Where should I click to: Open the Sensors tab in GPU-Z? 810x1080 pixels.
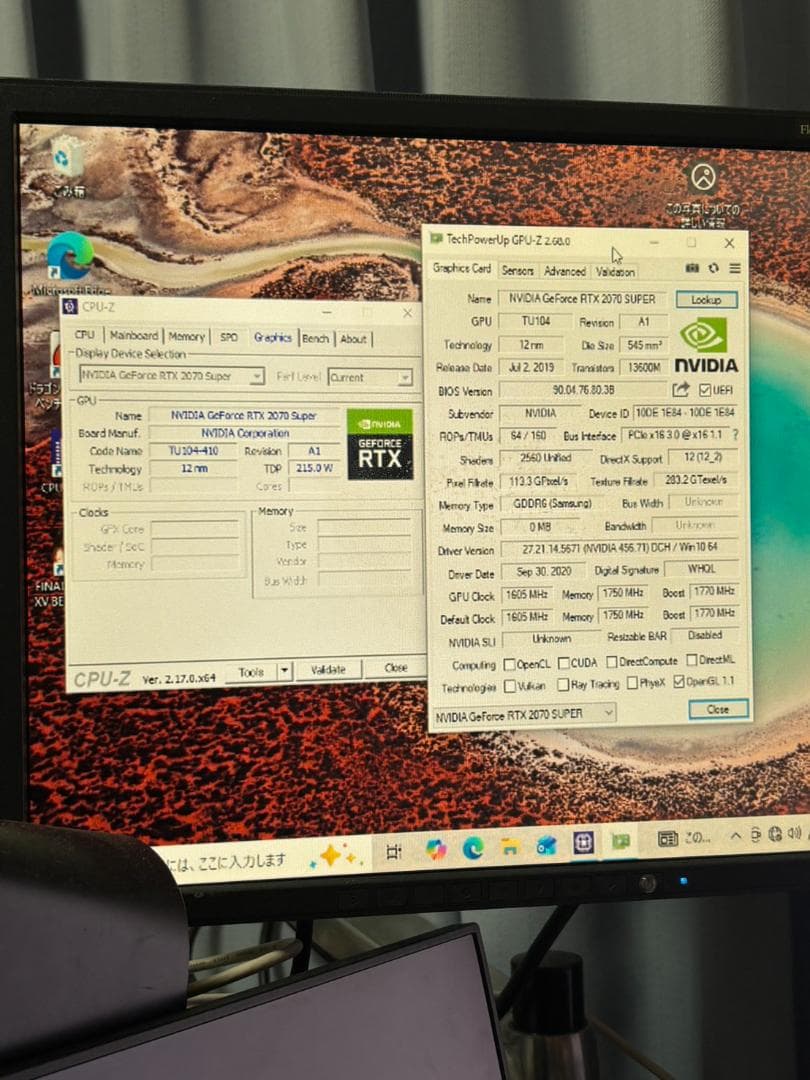[517, 270]
